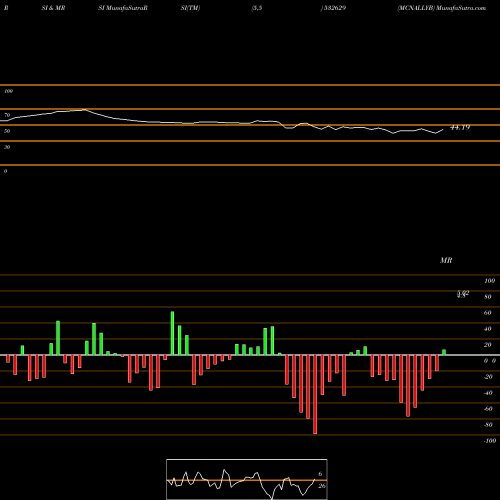Click the 'SI MunafaSutraR' header text
The image size is (500, 500).
click(x=123, y=8)
